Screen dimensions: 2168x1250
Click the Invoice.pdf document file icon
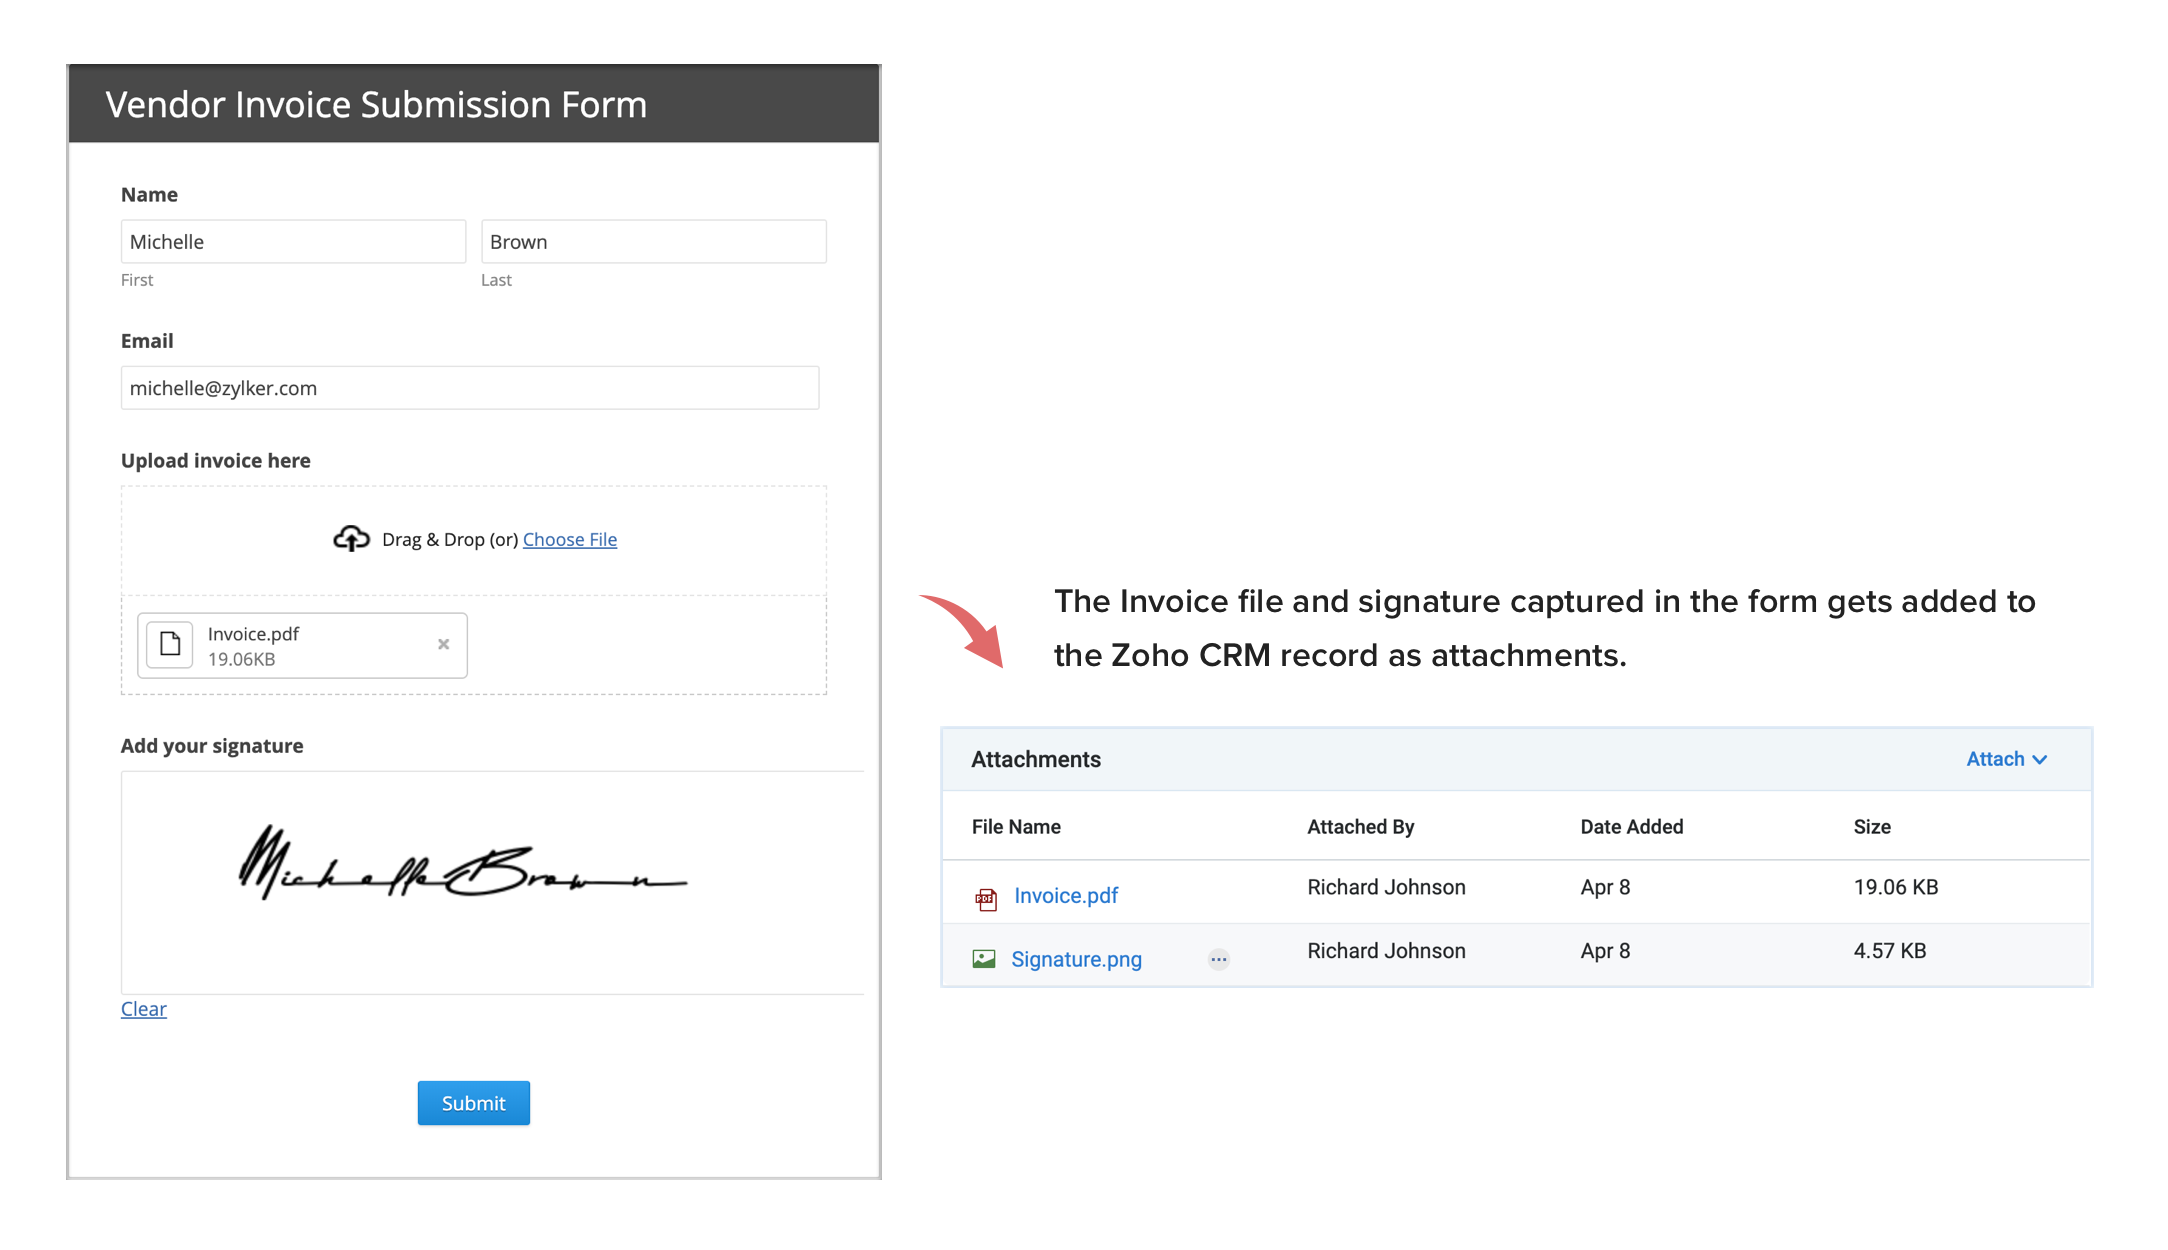[x=170, y=645]
